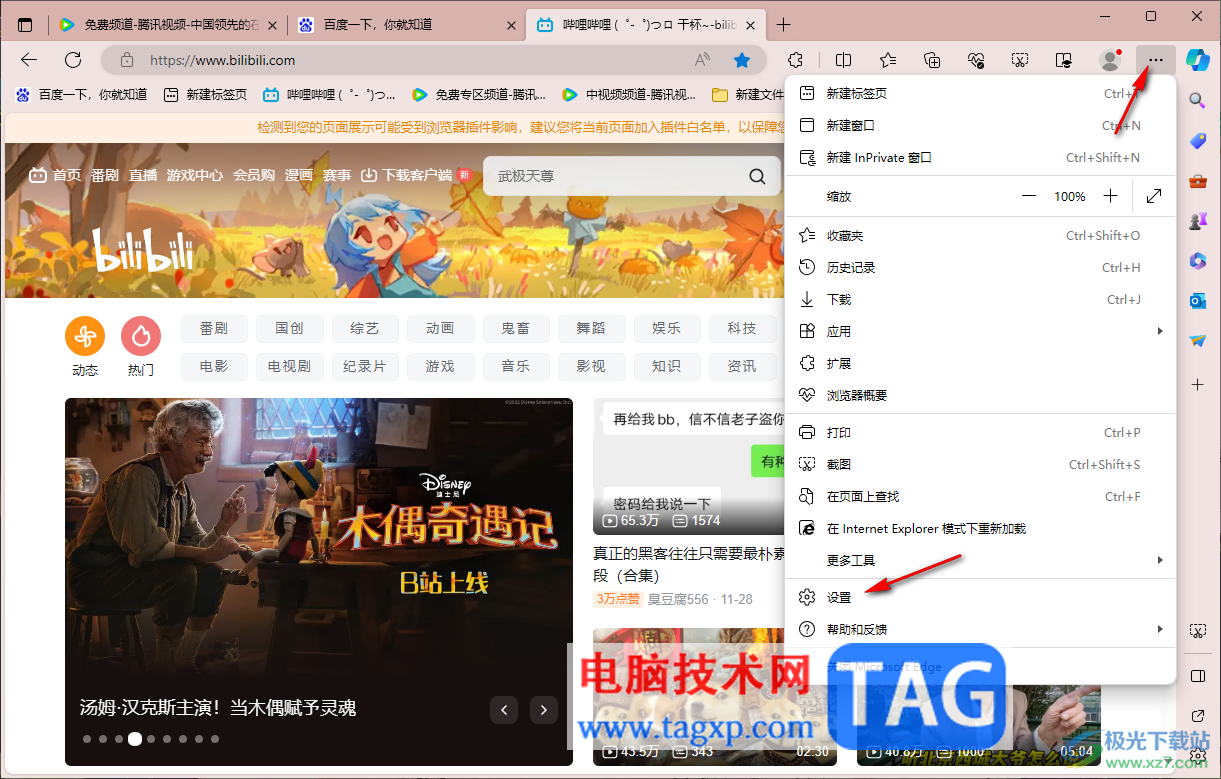Choose reload in Internet Explorer mode
Screen dimensions: 1221x779
coord(980,528)
